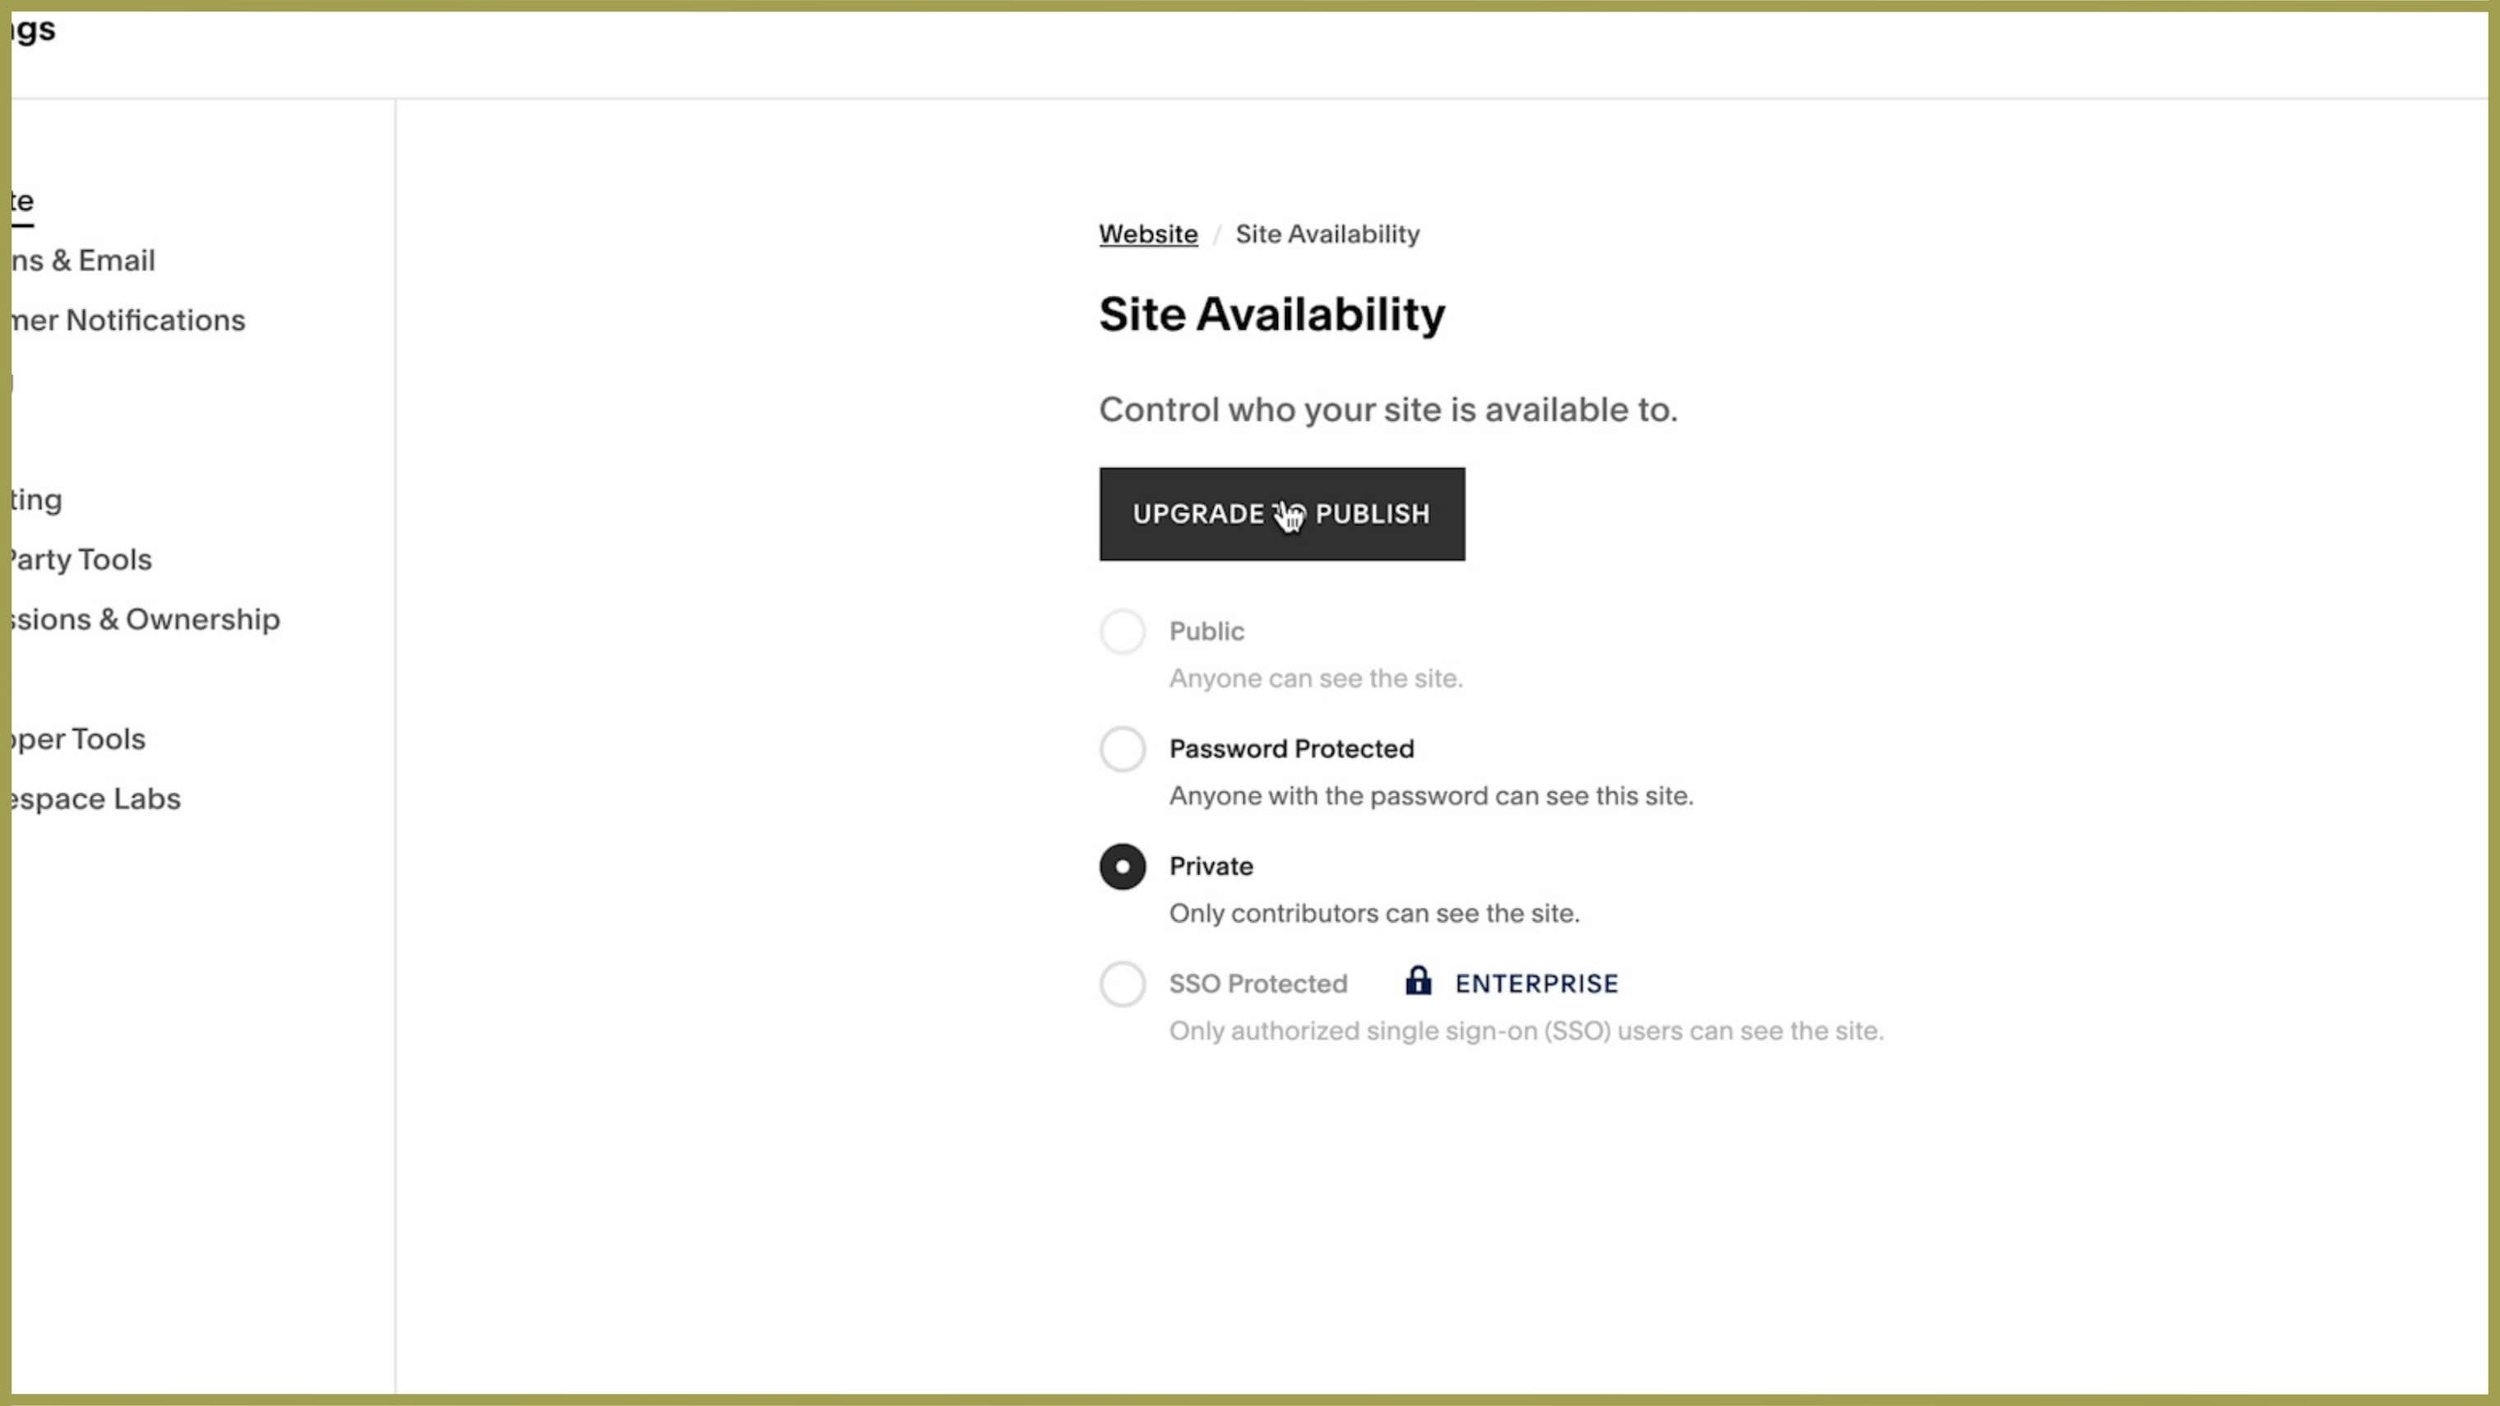Select the underlined Website sidebar item
This screenshot has height=1406, width=2500.
[x=22, y=202]
